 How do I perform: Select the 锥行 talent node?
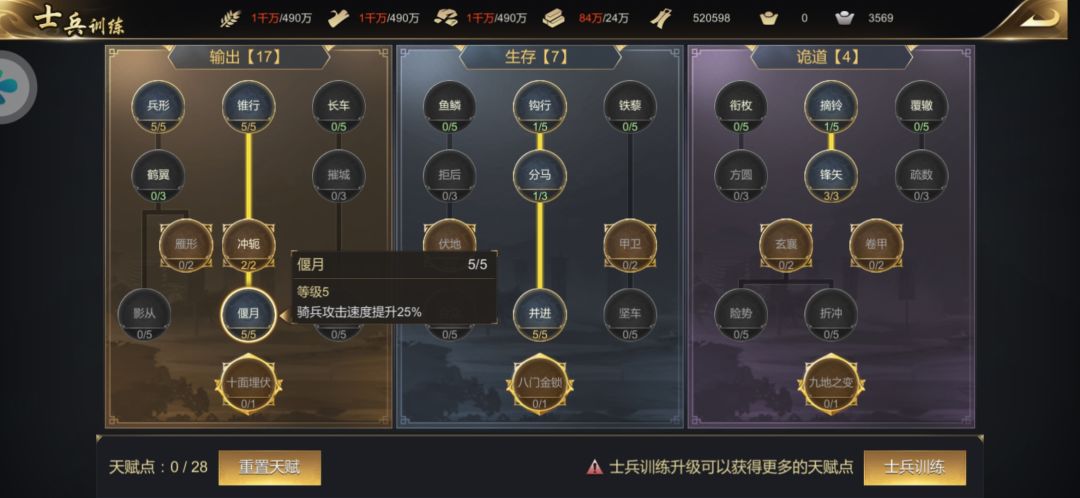249,107
